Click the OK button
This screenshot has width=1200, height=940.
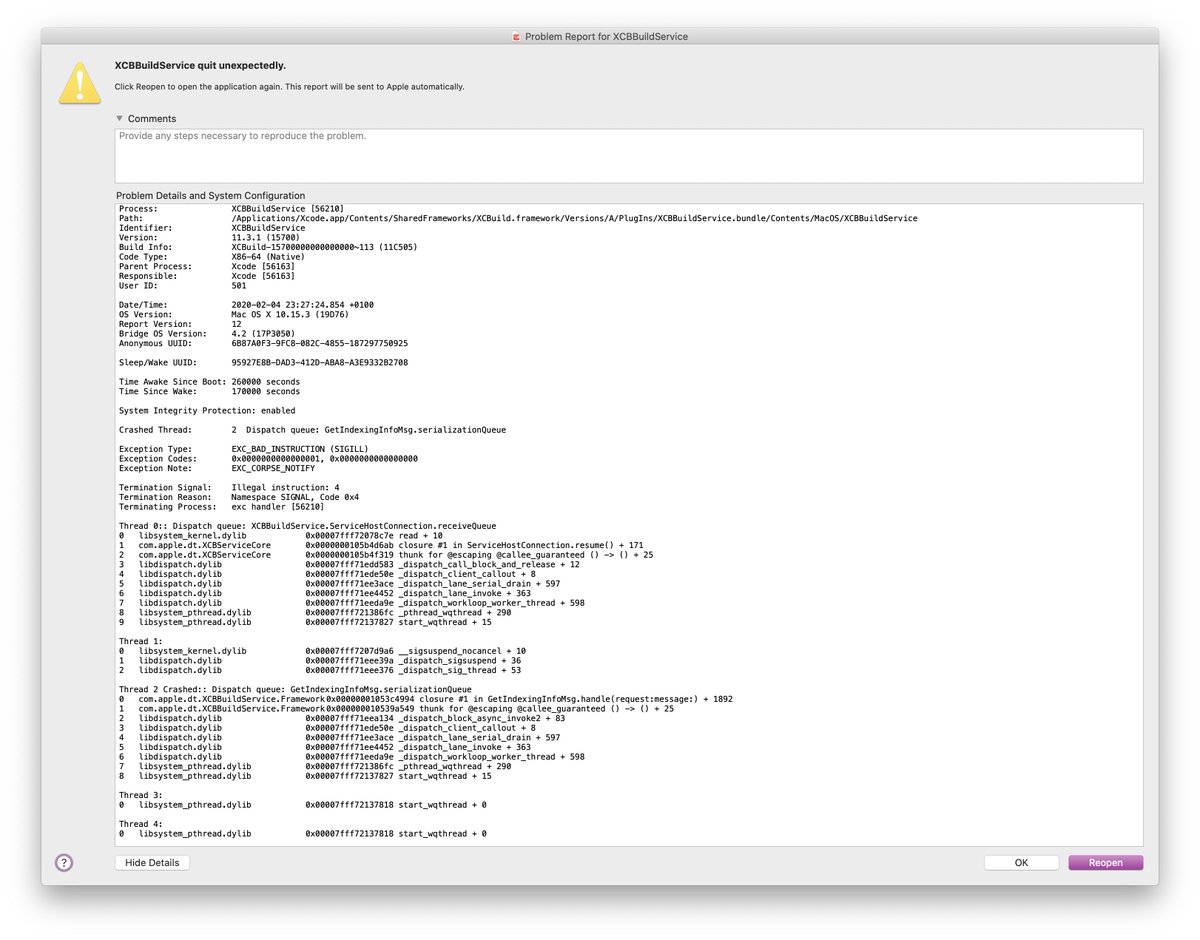tap(1021, 862)
